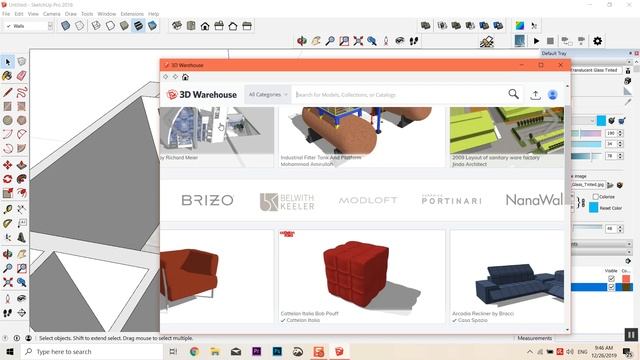
Task: Open the File menu
Action: tap(6, 14)
